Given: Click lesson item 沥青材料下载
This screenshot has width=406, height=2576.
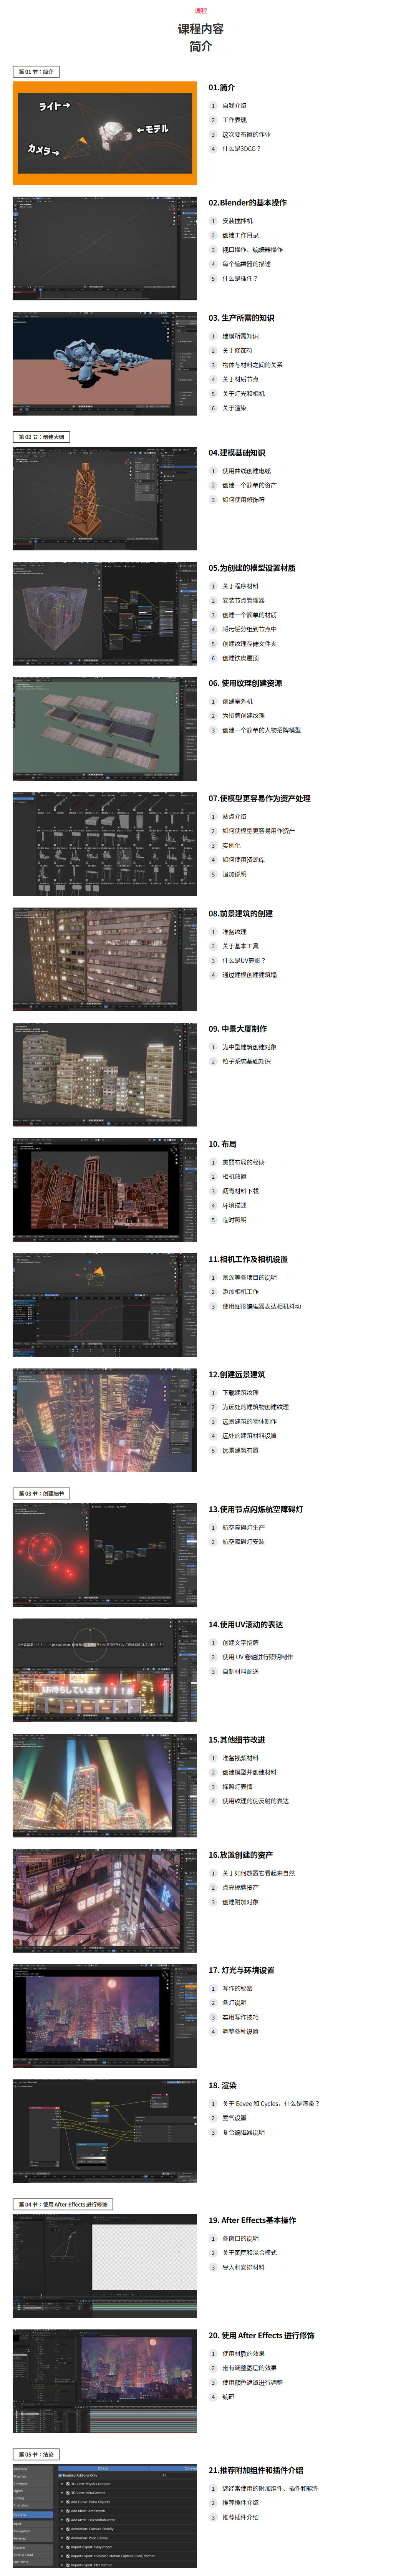Looking at the screenshot, I should pyautogui.click(x=241, y=1191).
